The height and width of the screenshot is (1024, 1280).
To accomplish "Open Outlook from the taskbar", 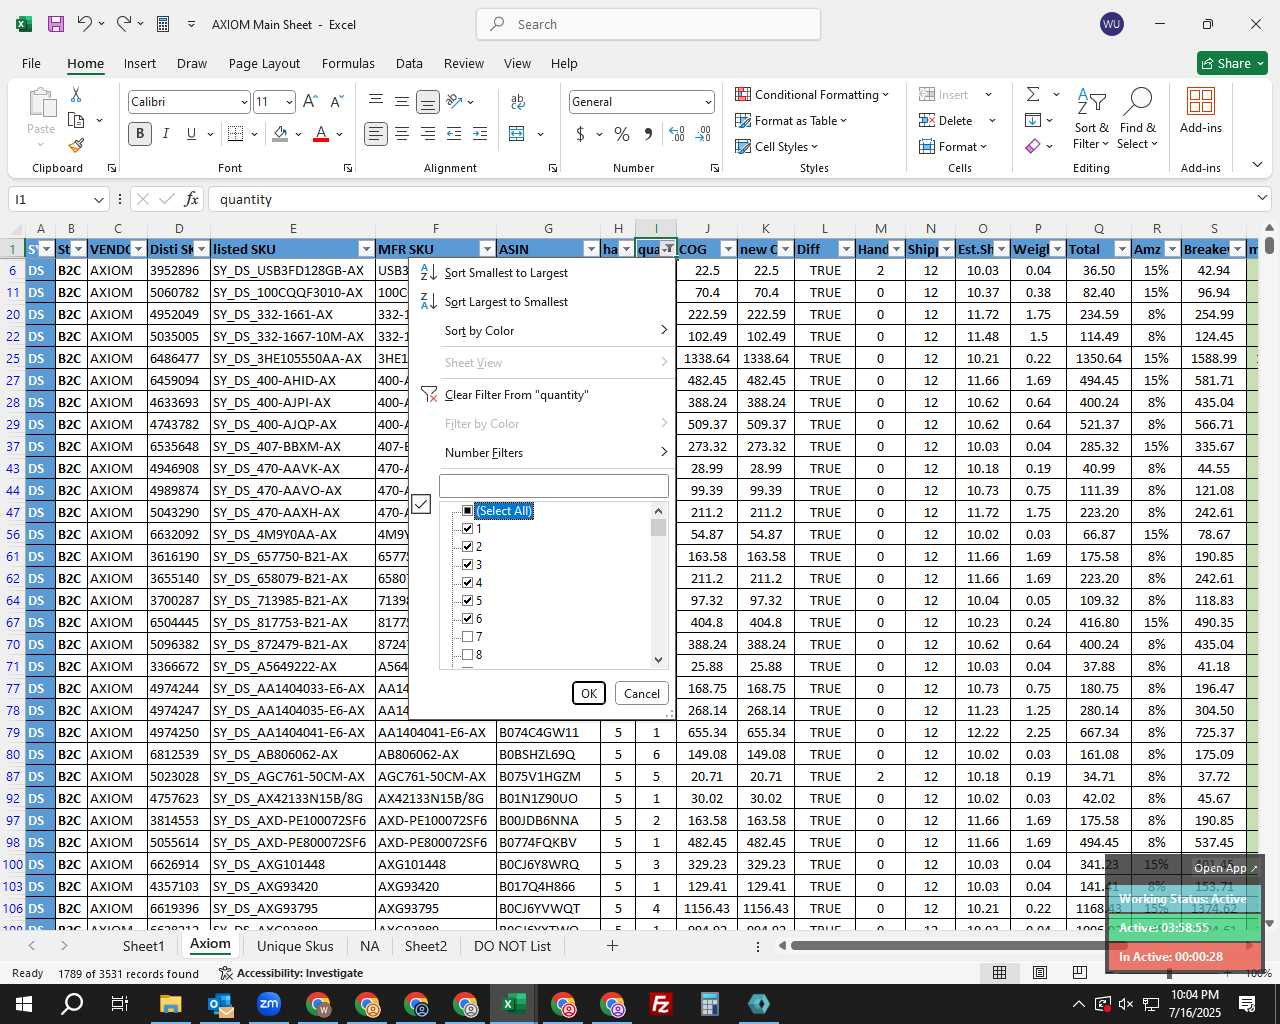I will (220, 1004).
